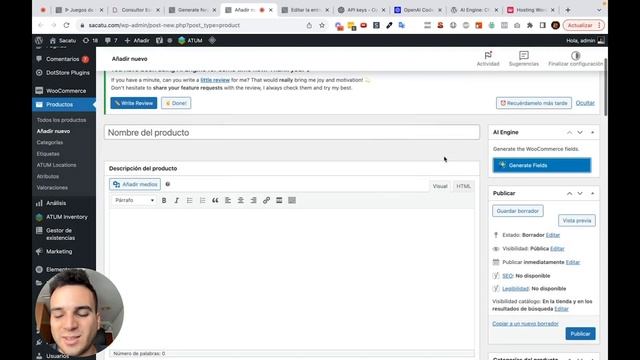Move AI Engine panel up

pos(569,132)
